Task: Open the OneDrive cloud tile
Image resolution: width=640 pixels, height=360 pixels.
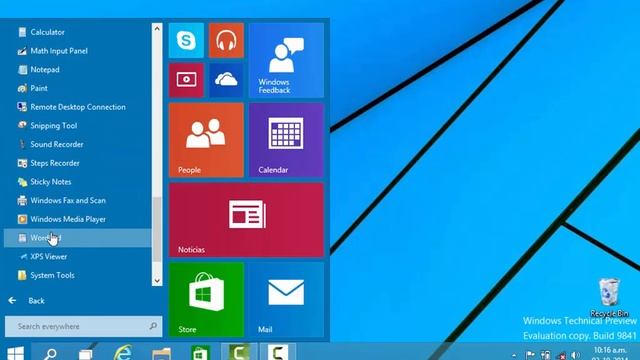Action: tap(226, 80)
